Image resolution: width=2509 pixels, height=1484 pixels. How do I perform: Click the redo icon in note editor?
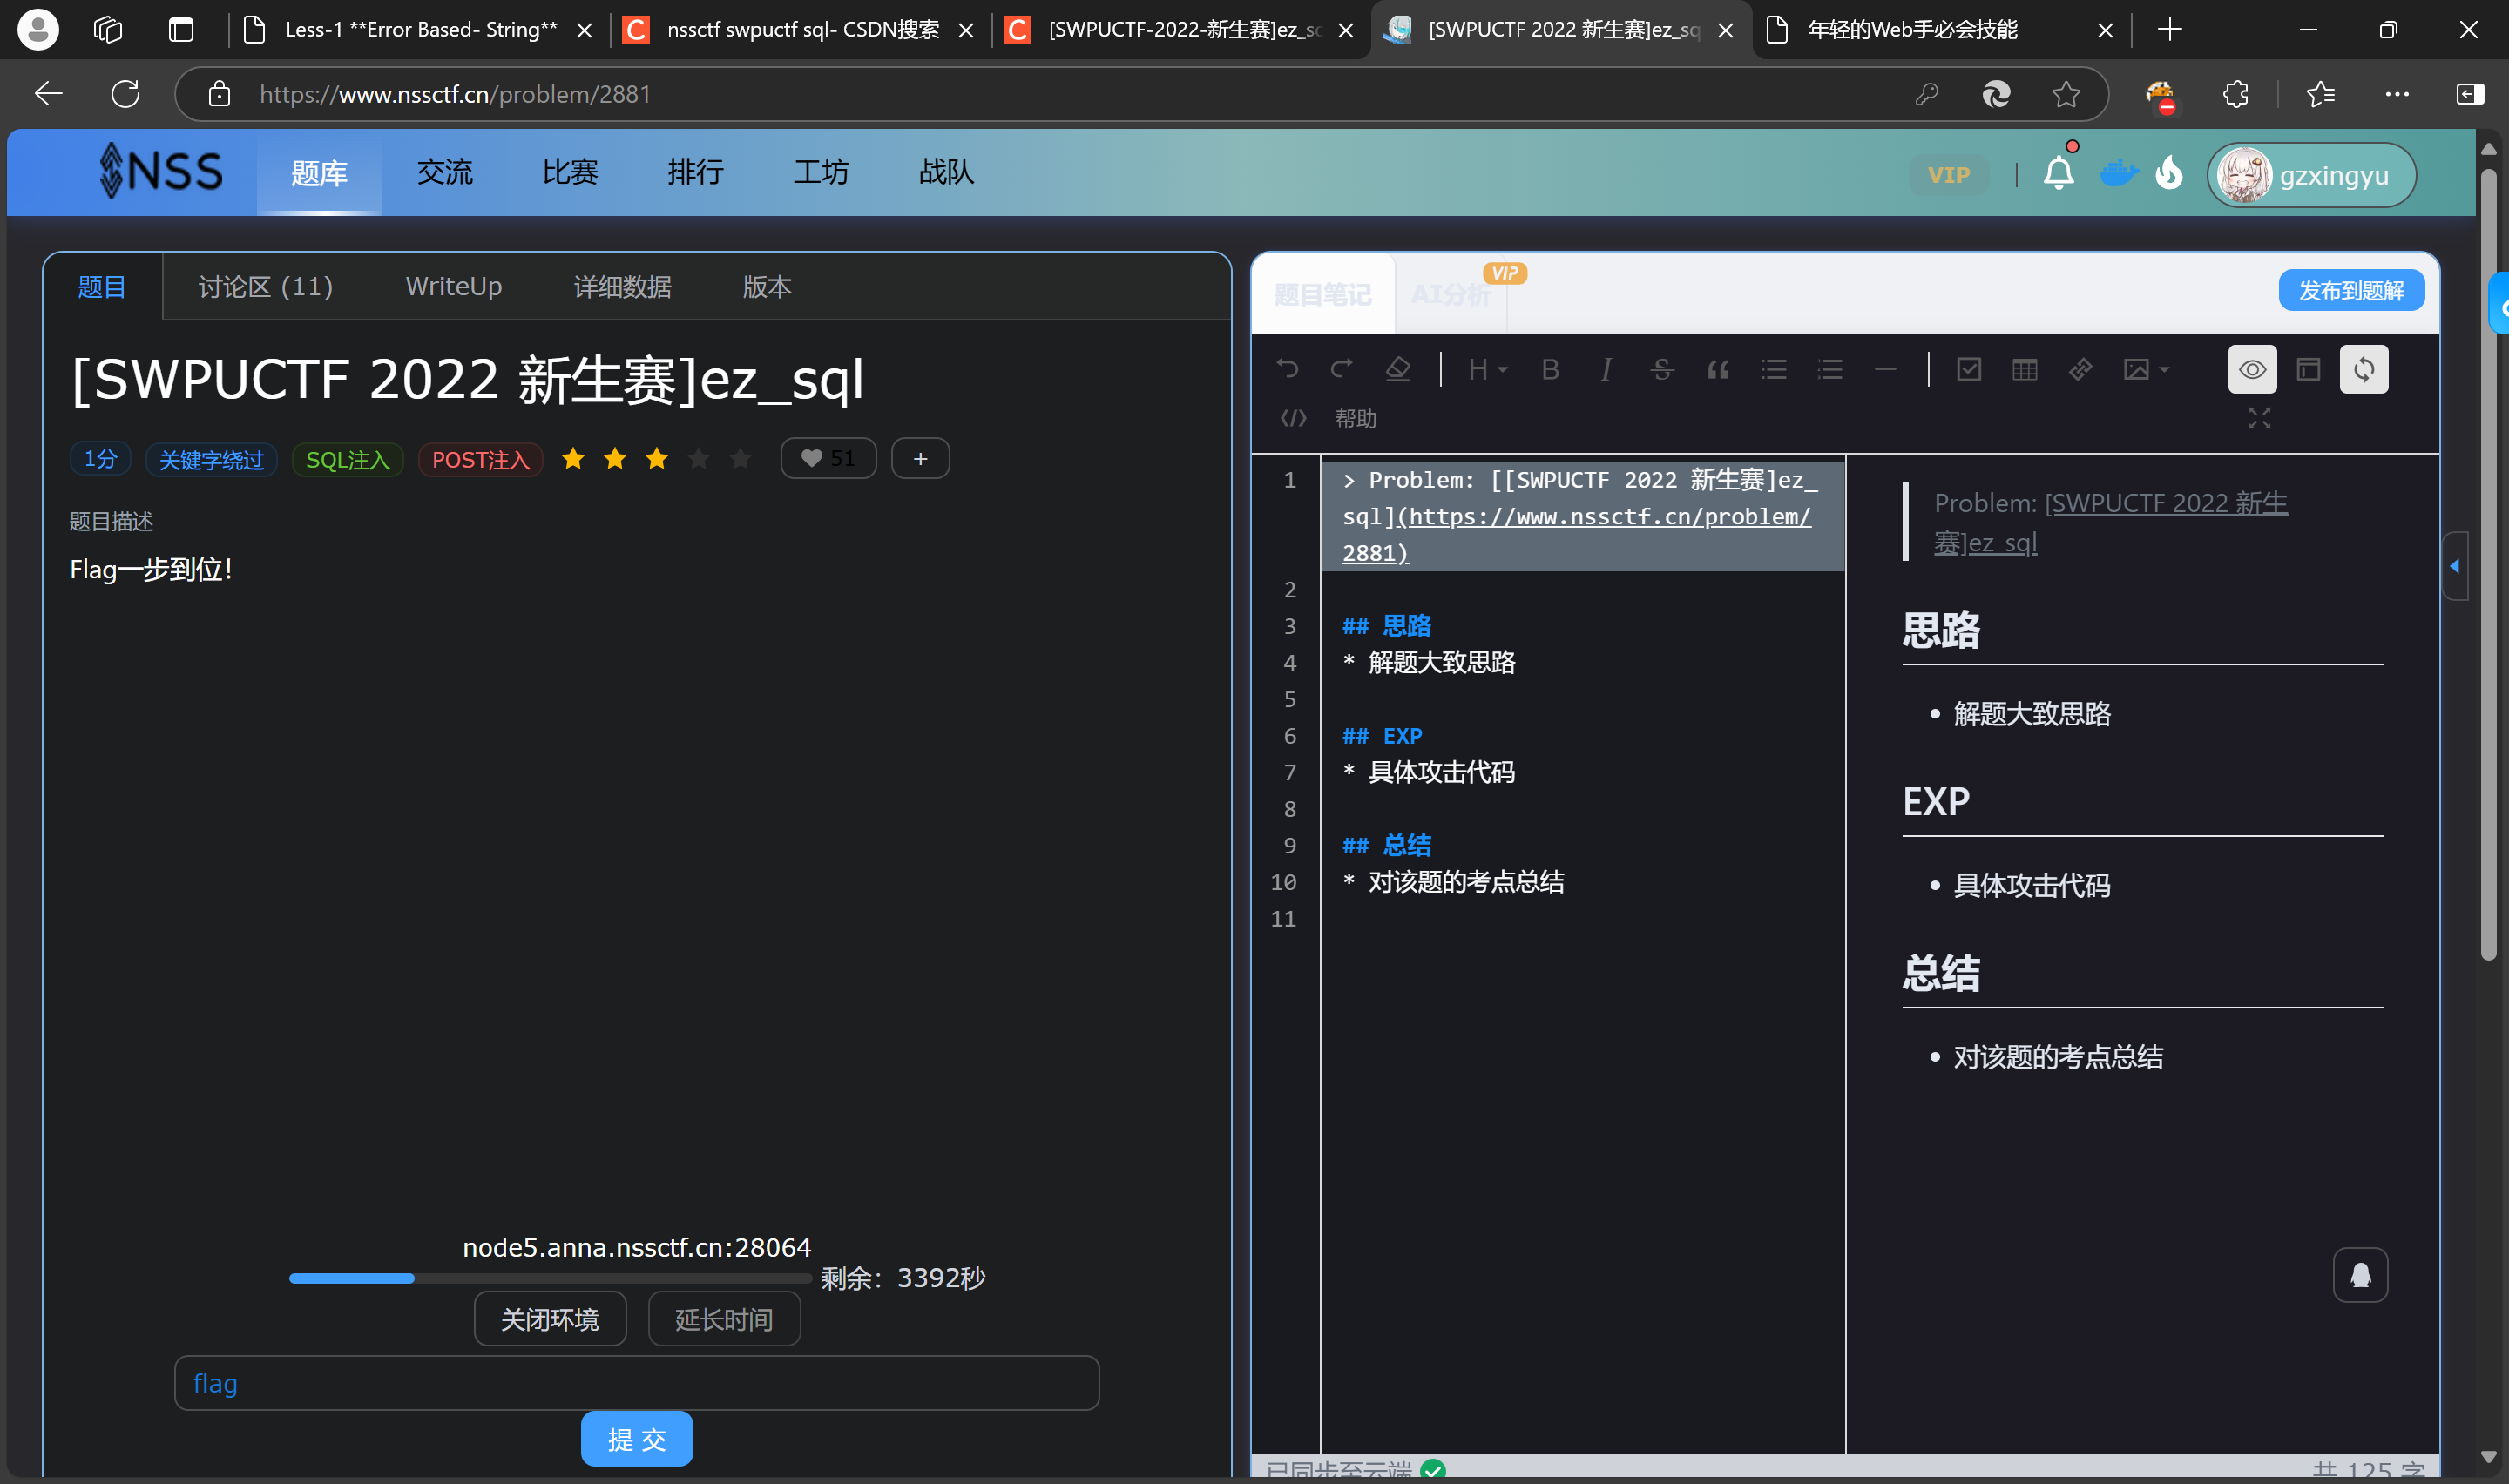[1342, 369]
